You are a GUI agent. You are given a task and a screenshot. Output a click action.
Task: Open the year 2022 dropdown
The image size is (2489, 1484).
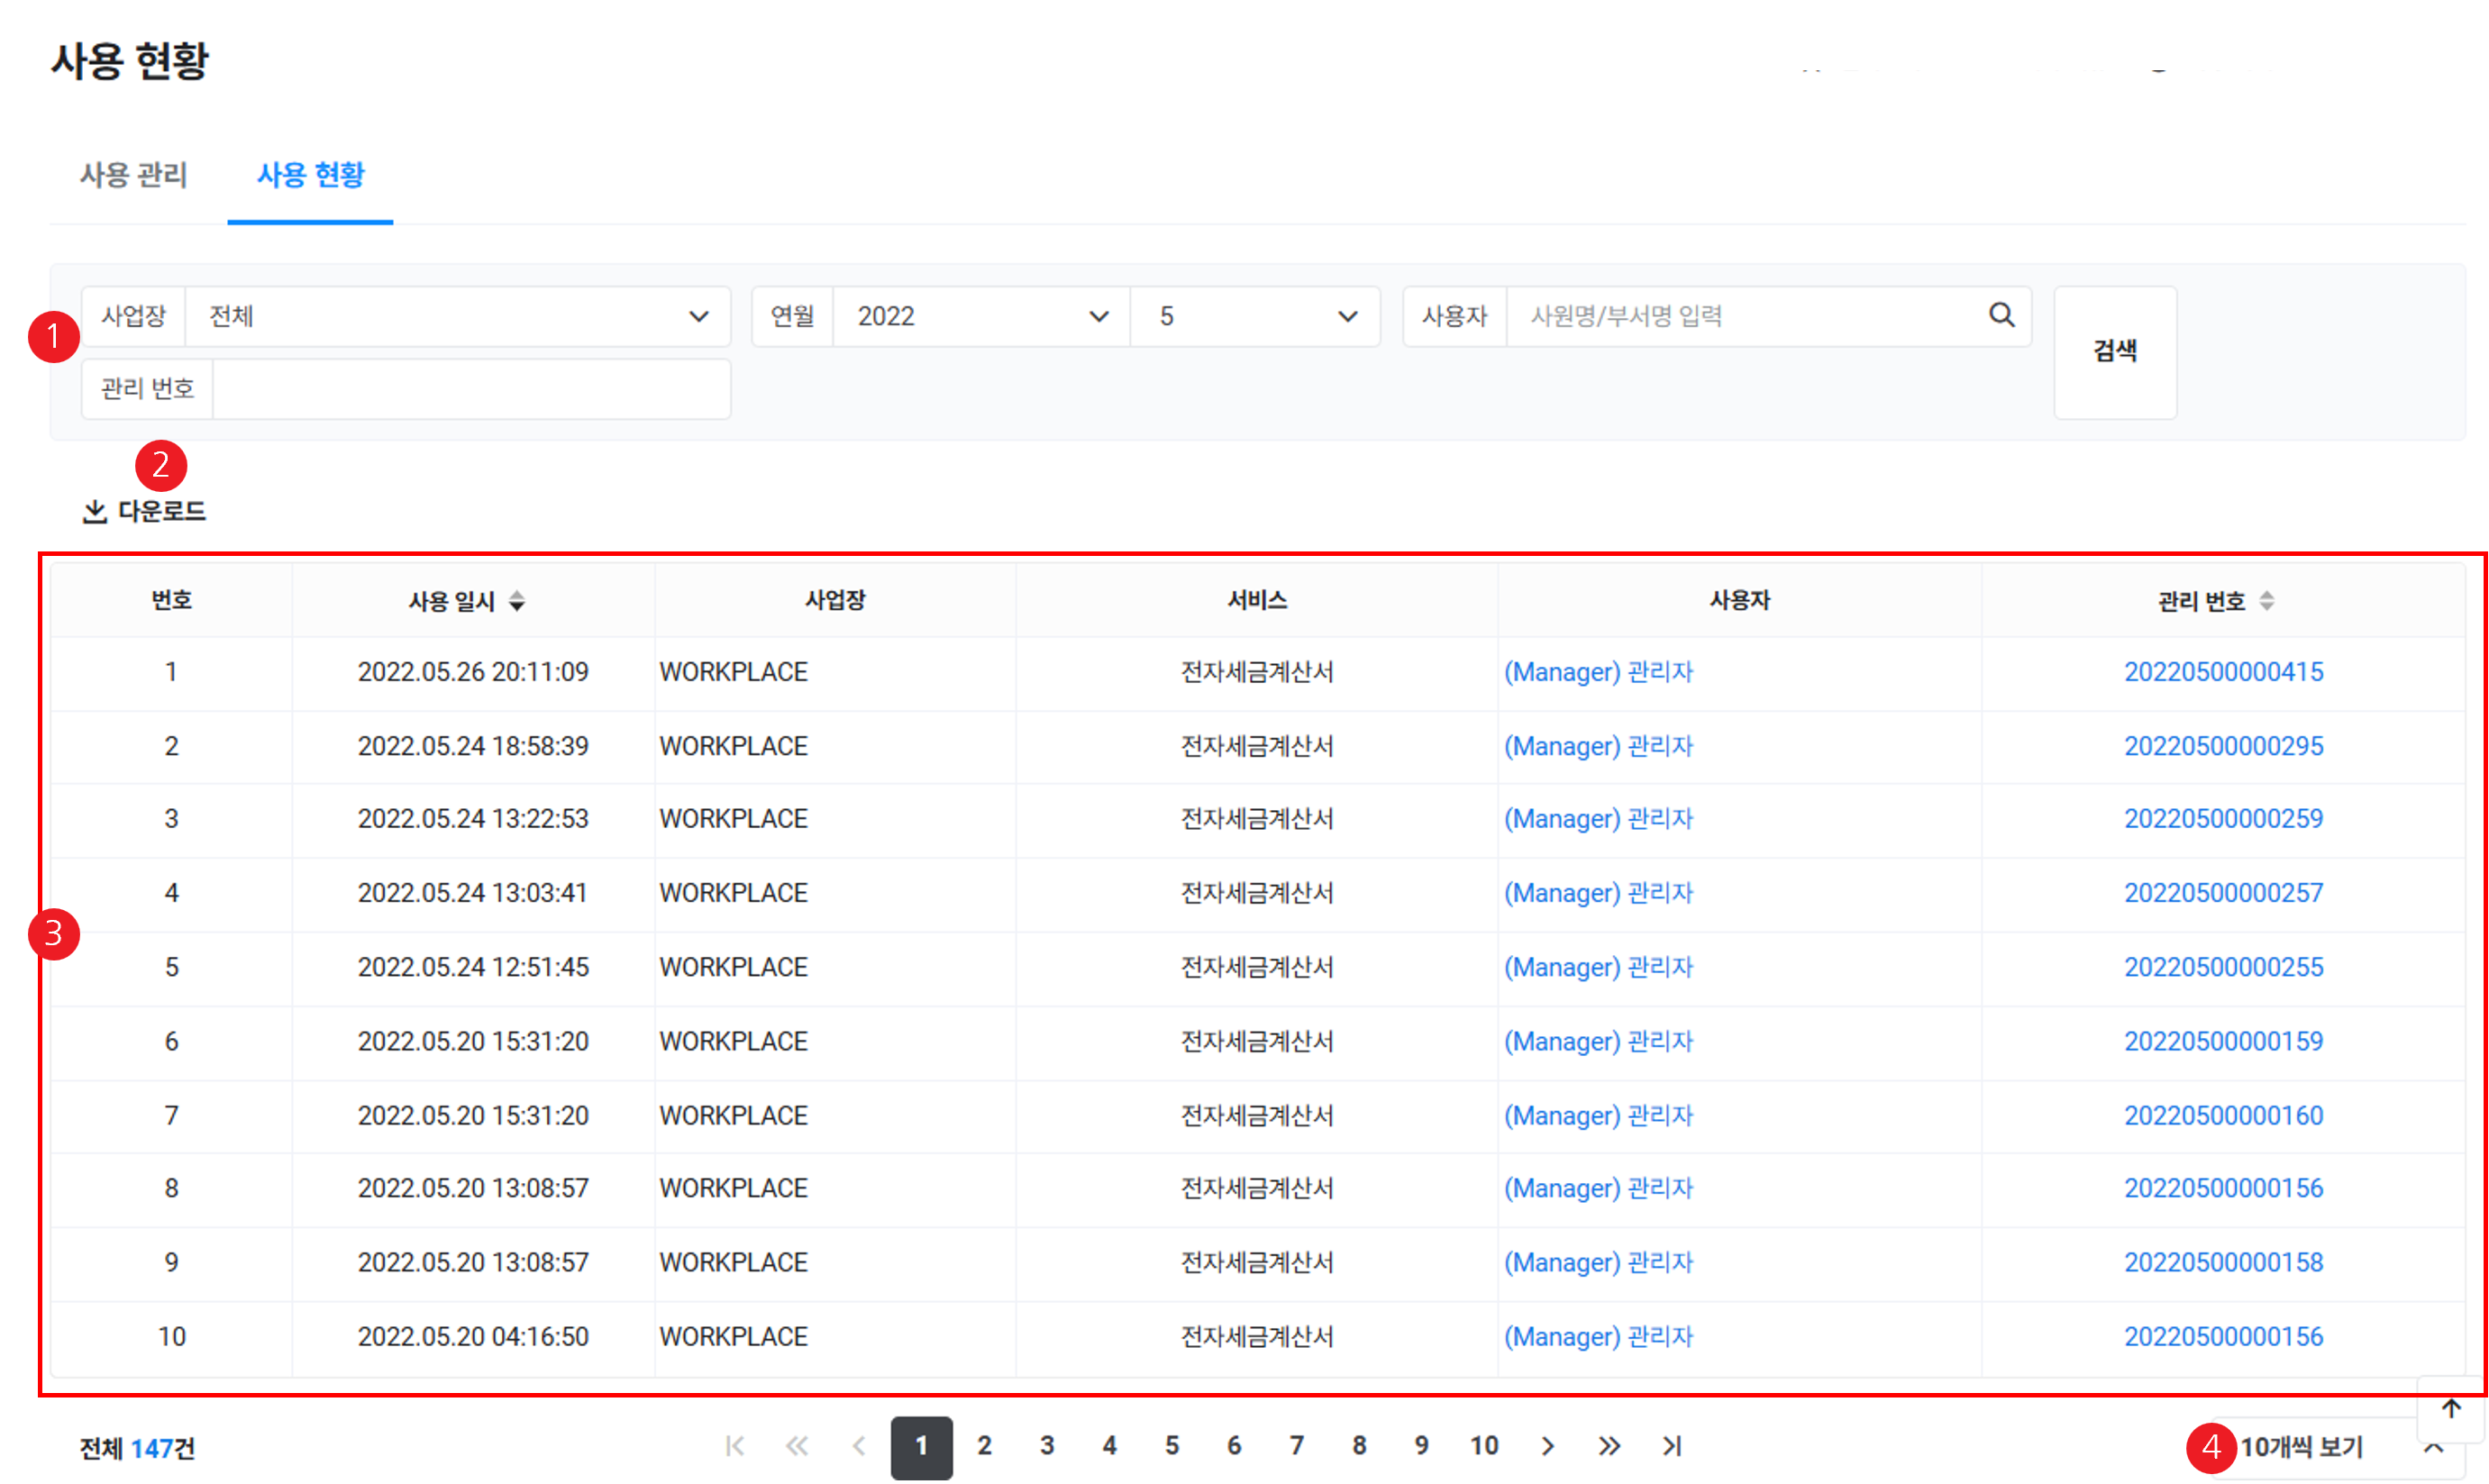[x=980, y=316]
